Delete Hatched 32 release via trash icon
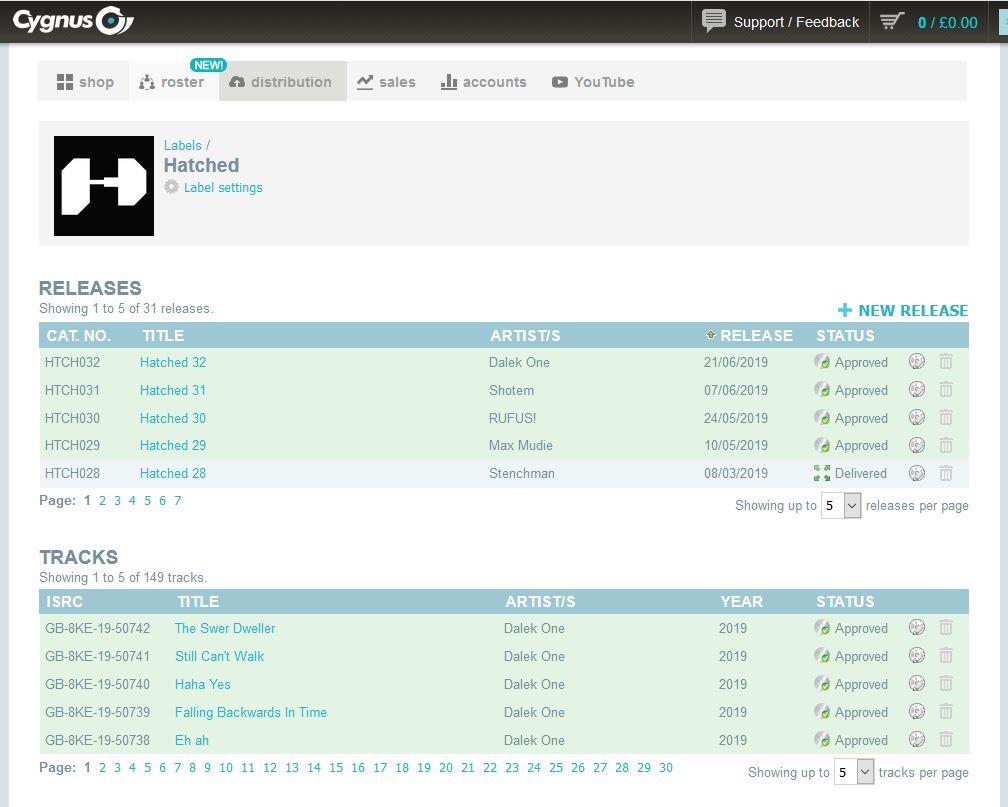 tap(946, 361)
